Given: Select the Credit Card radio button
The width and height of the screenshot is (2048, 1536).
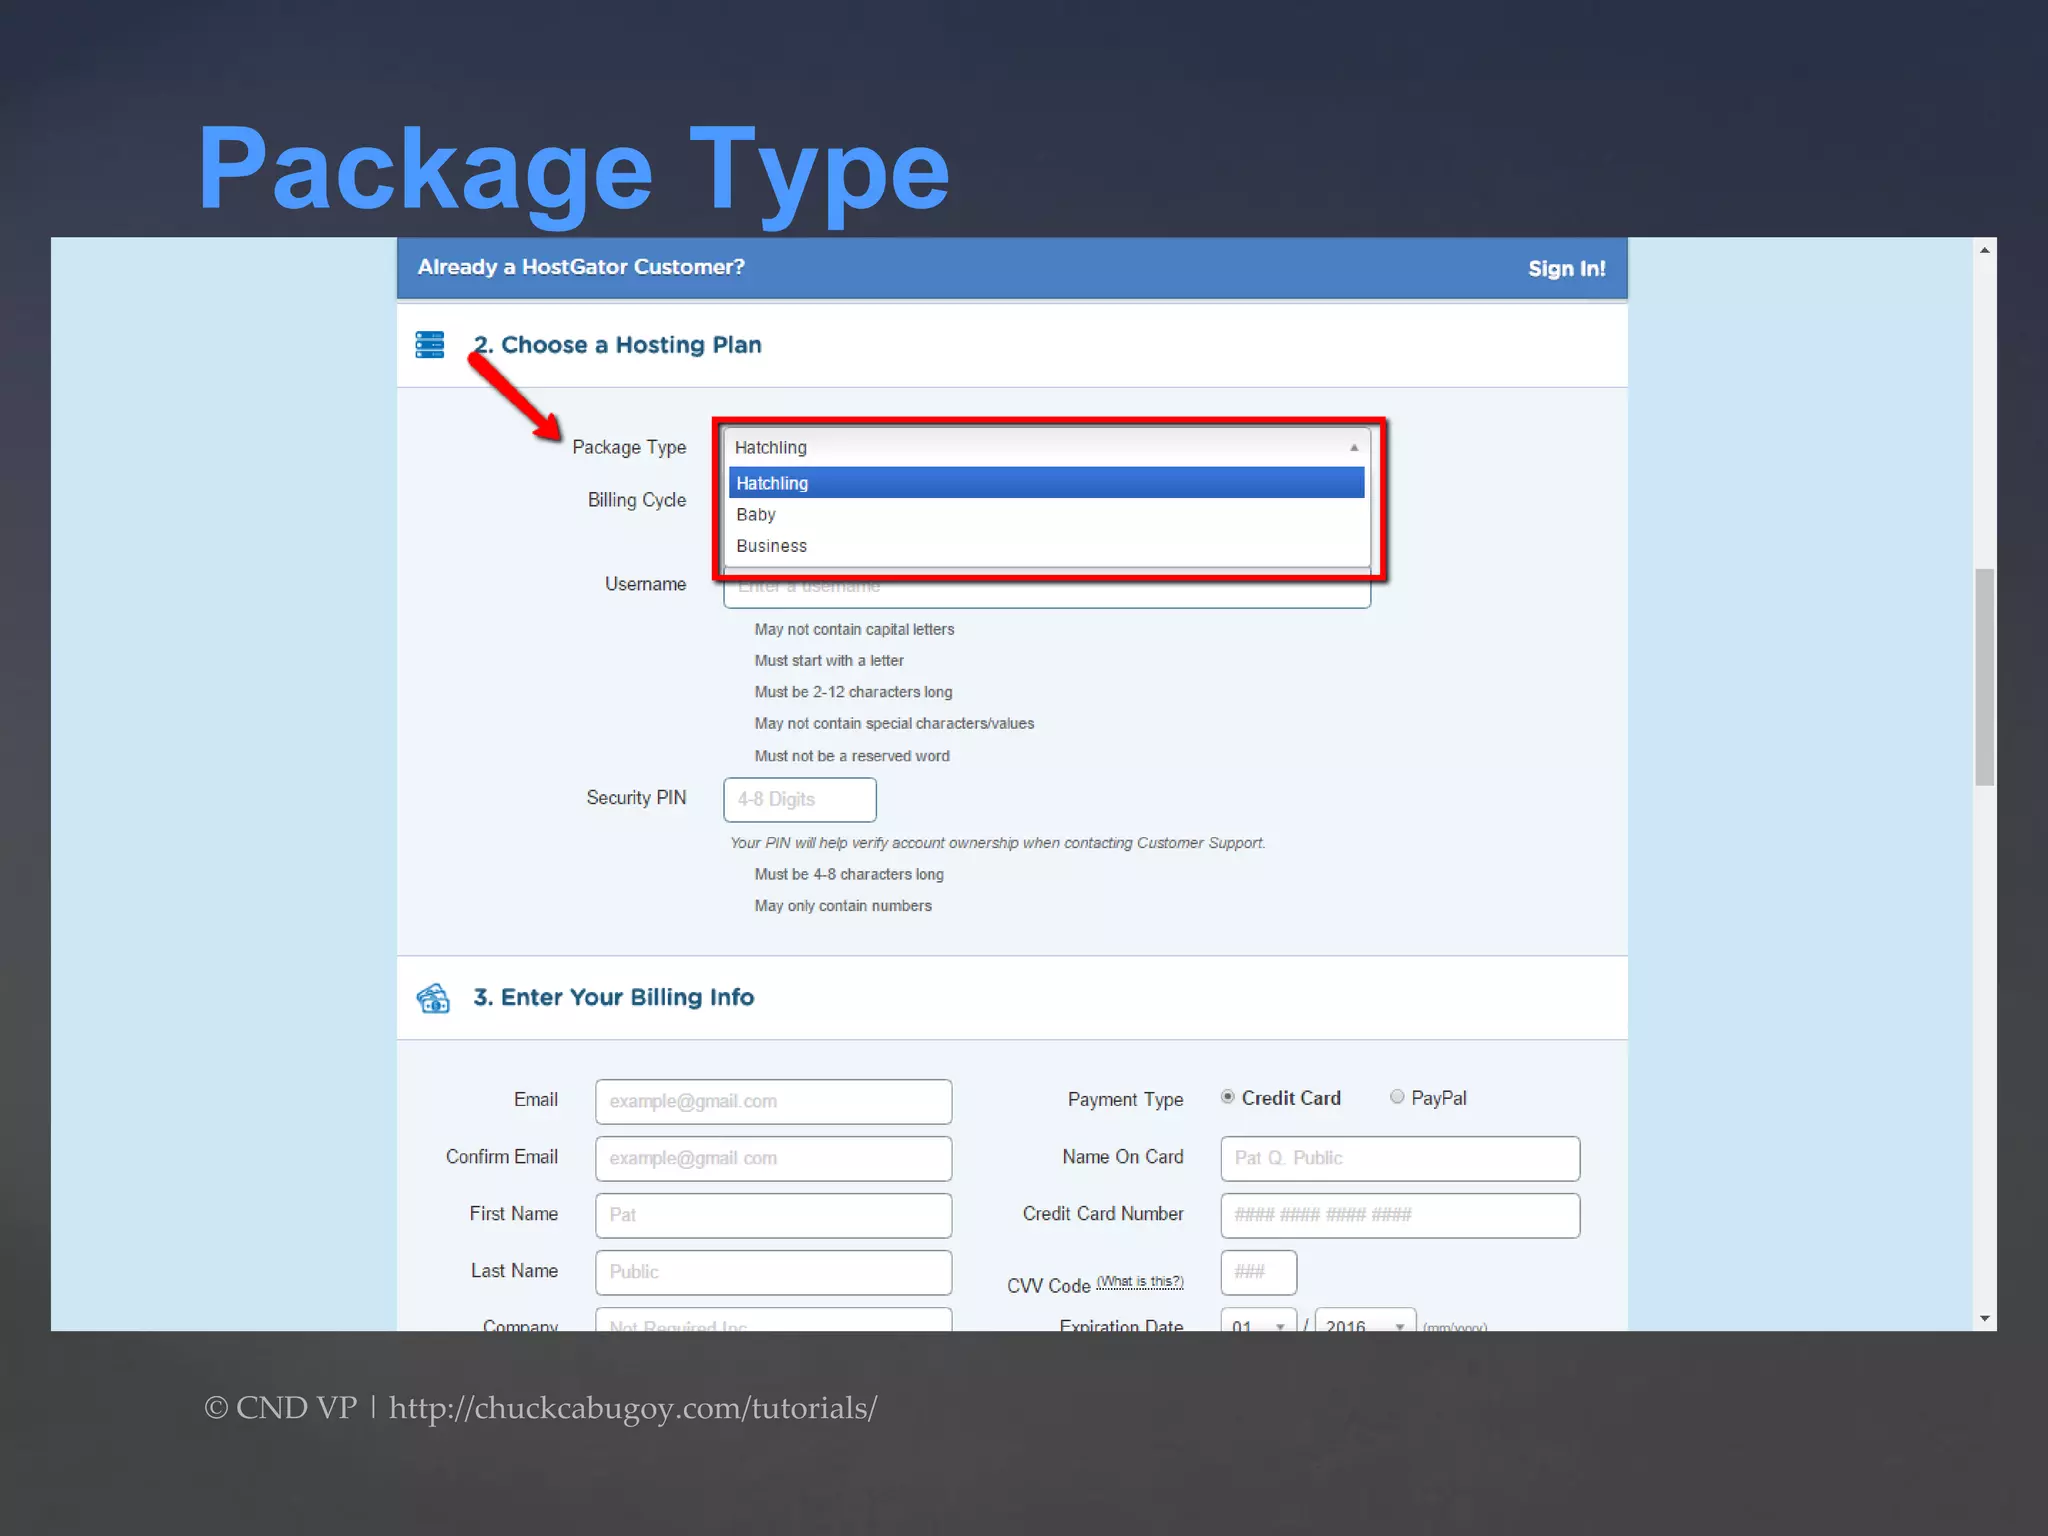Looking at the screenshot, I should tap(1227, 1097).
